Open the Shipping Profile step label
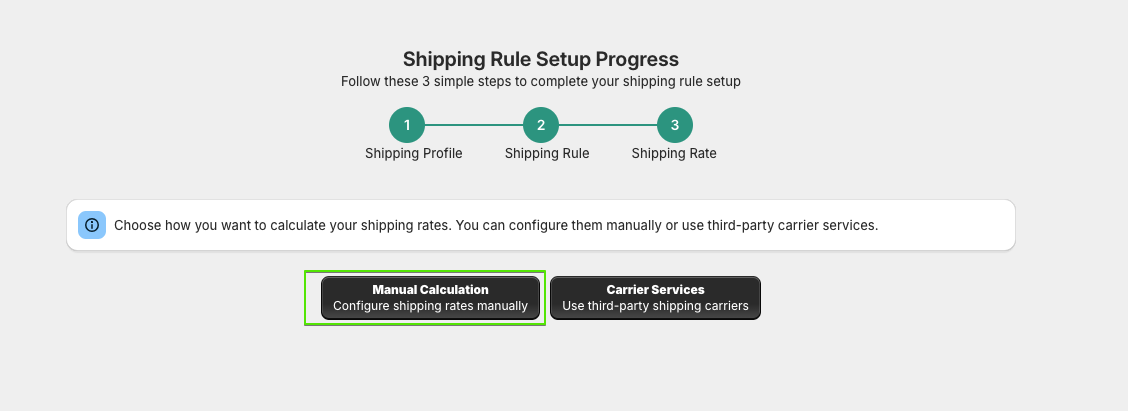The width and height of the screenshot is (1128, 411). (414, 153)
